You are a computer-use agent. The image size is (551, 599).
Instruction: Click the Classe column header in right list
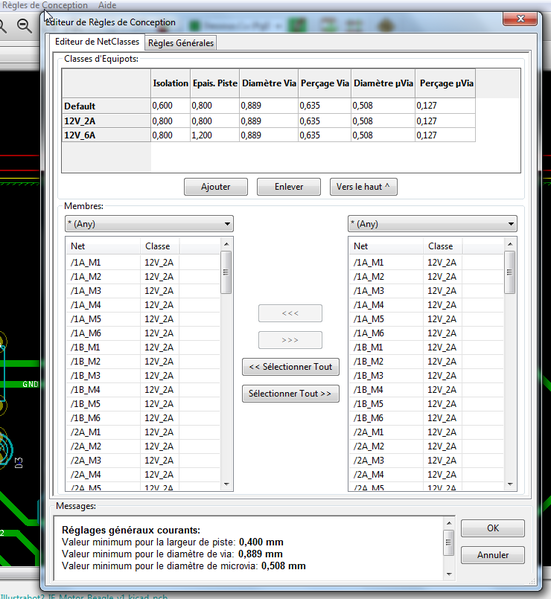click(x=443, y=246)
